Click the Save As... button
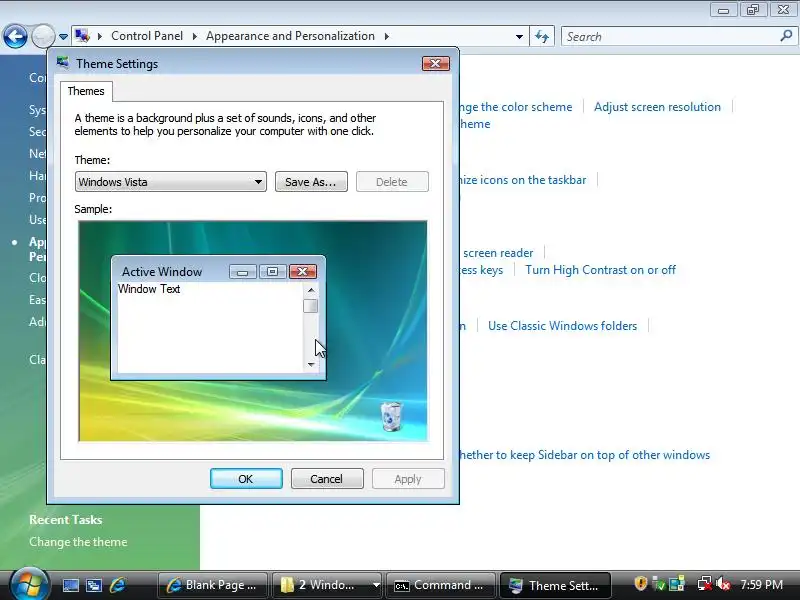The height and width of the screenshot is (600, 800). coord(311,182)
